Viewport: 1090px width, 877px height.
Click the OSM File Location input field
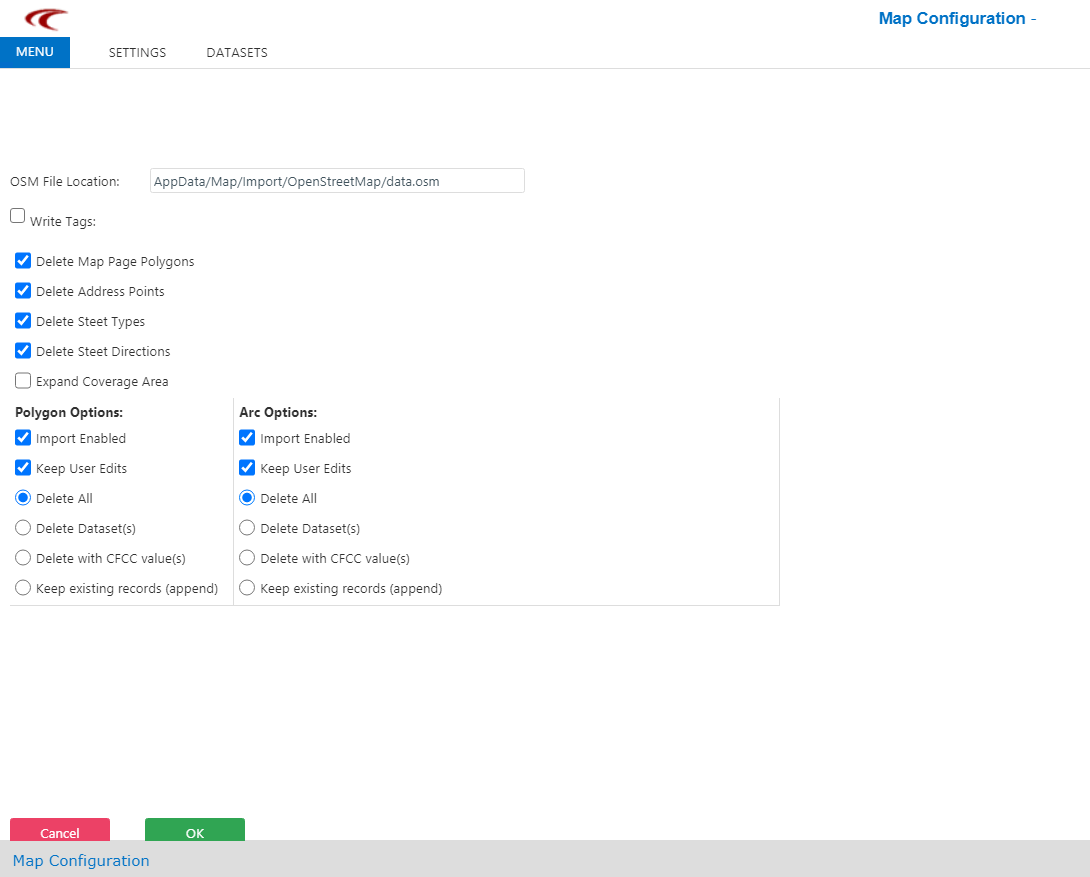point(337,181)
